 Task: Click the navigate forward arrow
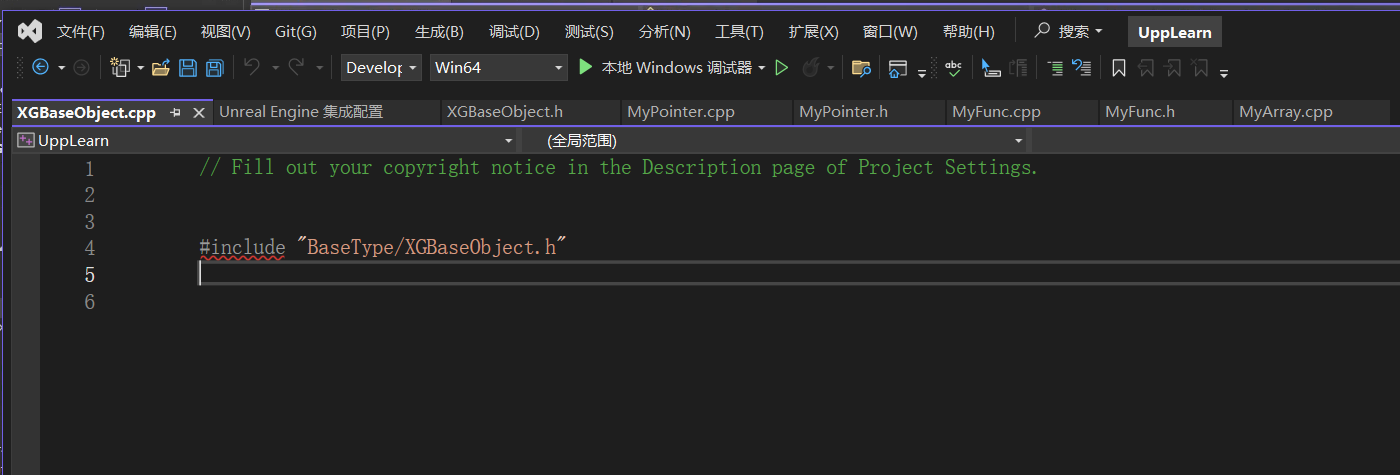point(81,68)
